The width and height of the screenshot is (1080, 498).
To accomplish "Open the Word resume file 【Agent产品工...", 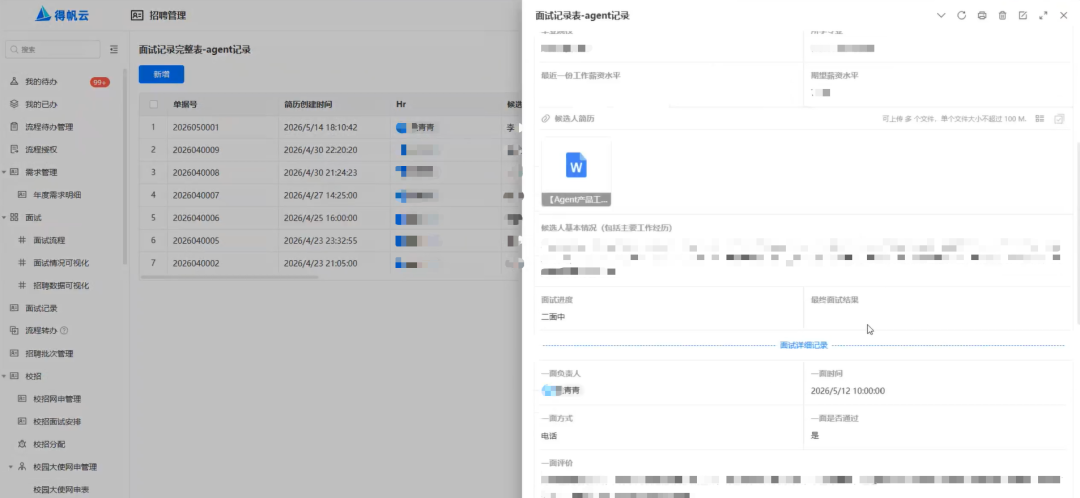I will coord(577,172).
